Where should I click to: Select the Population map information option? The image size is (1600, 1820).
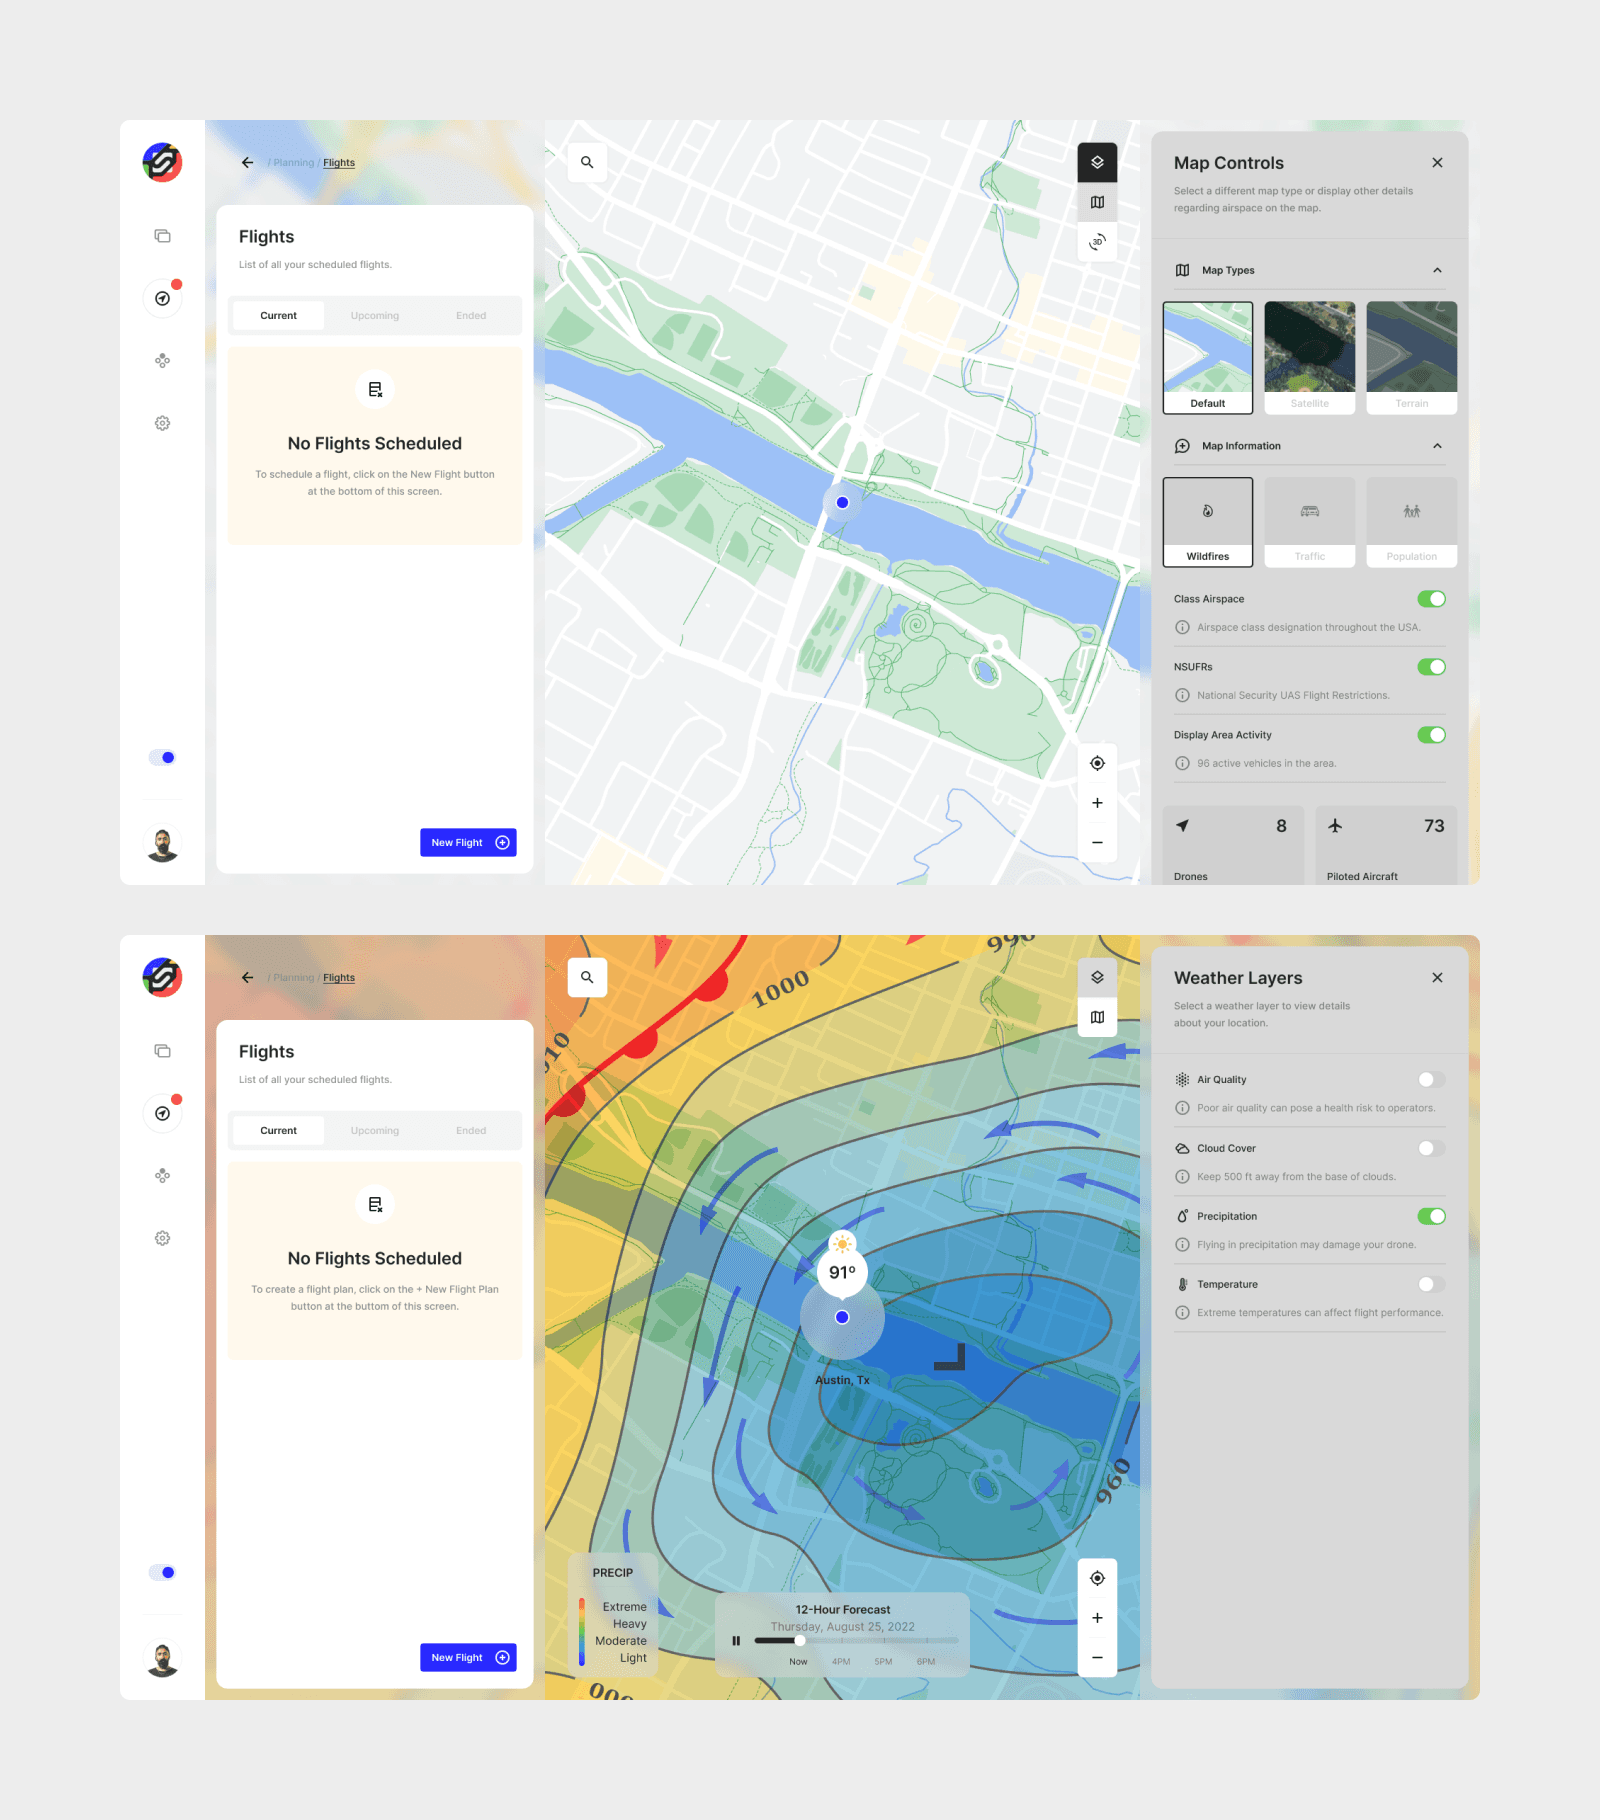(1412, 522)
